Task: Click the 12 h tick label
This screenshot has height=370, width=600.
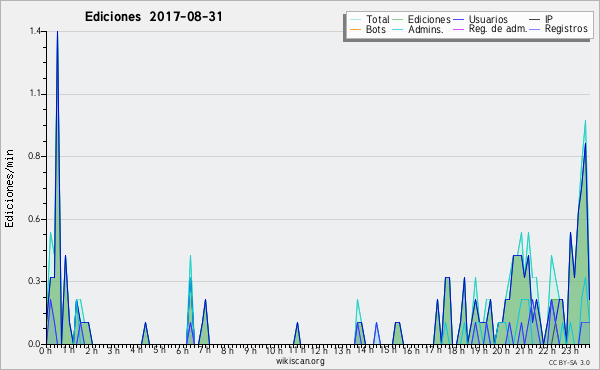Action: tap(318, 350)
